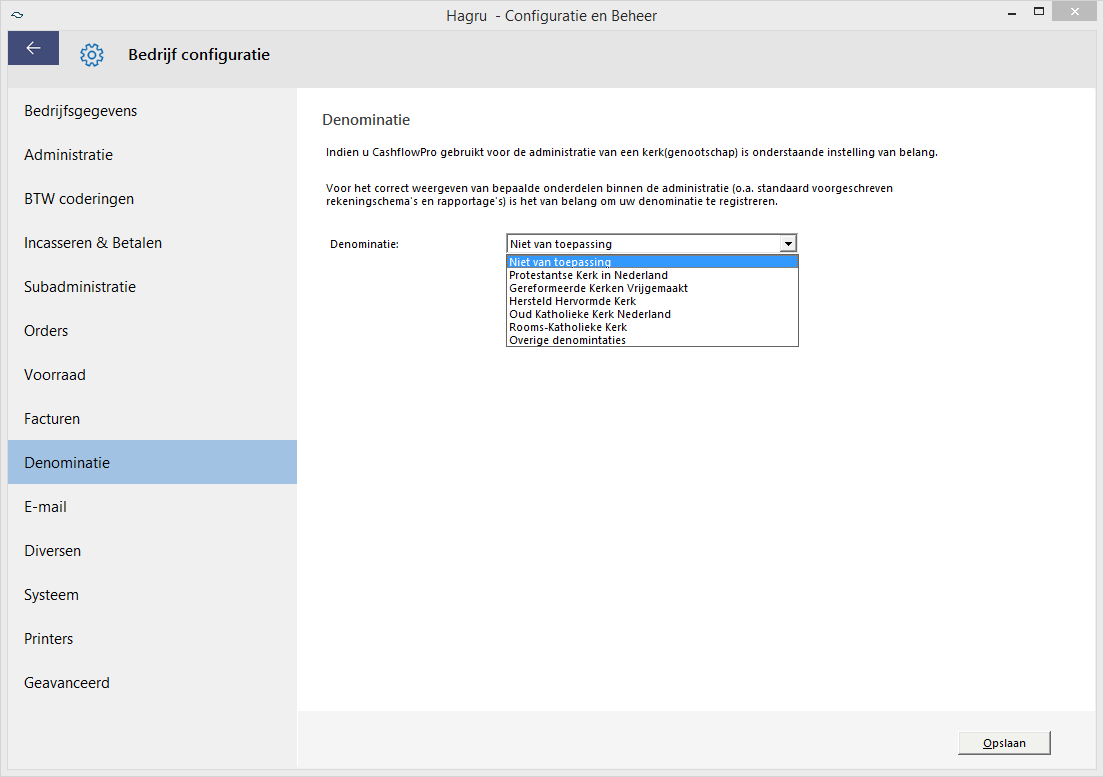Open the Administratie section
Image resolution: width=1104 pixels, height=777 pixels.
tap(152, 155)
